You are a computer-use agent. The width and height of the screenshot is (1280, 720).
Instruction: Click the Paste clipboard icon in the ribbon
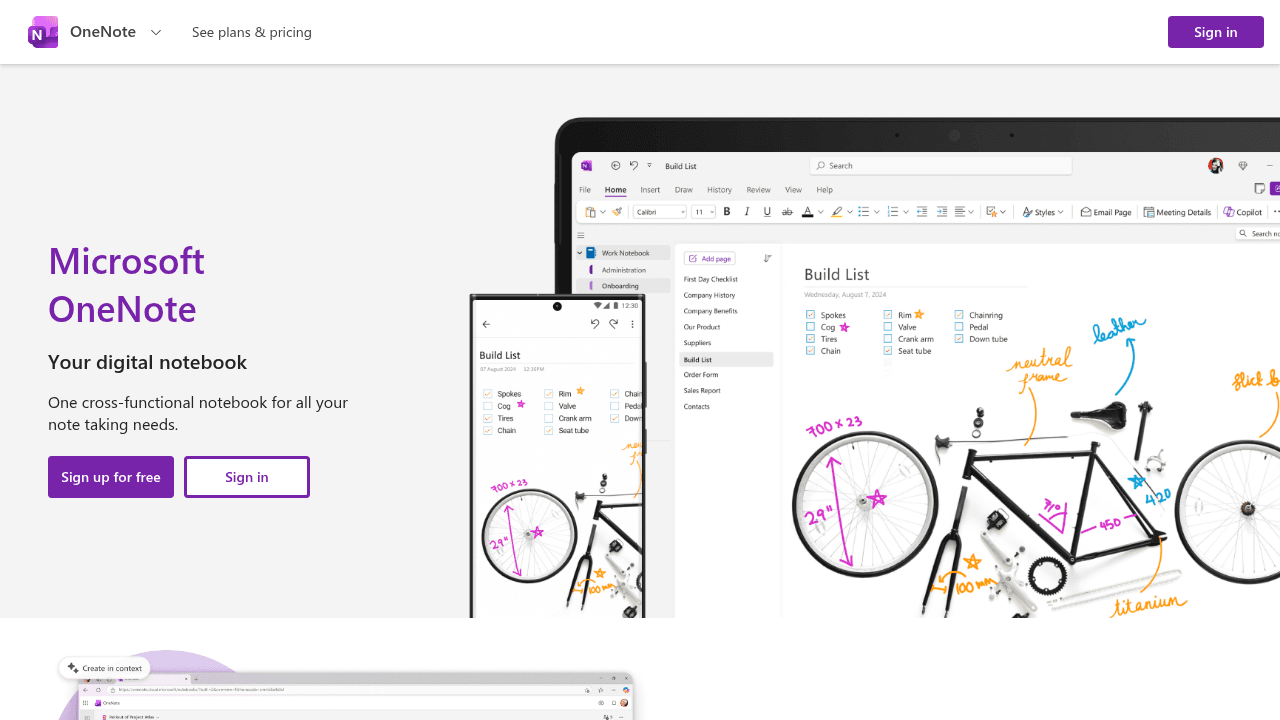pos(591,212)
